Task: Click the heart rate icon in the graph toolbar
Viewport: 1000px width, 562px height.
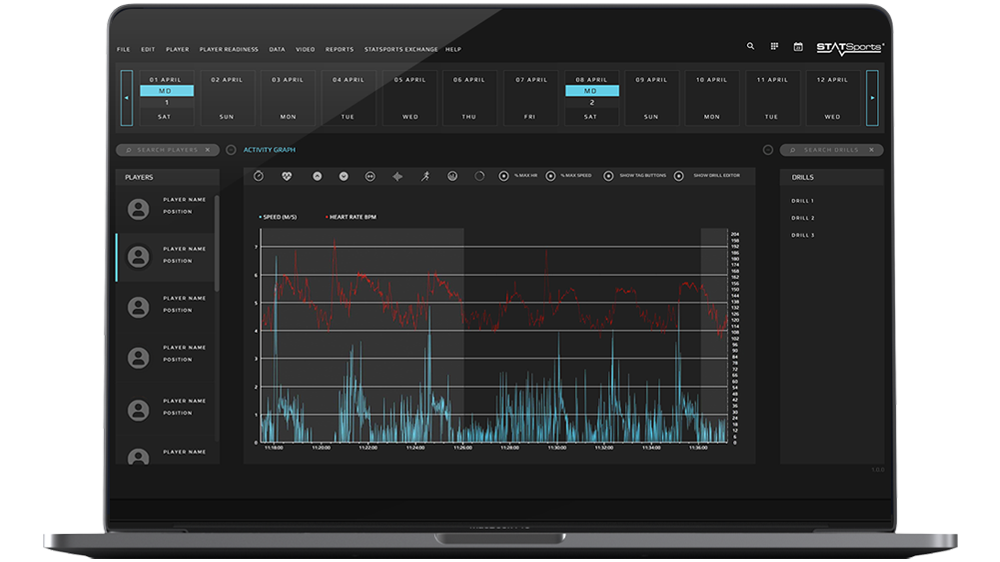Action: tap(289, 176)
